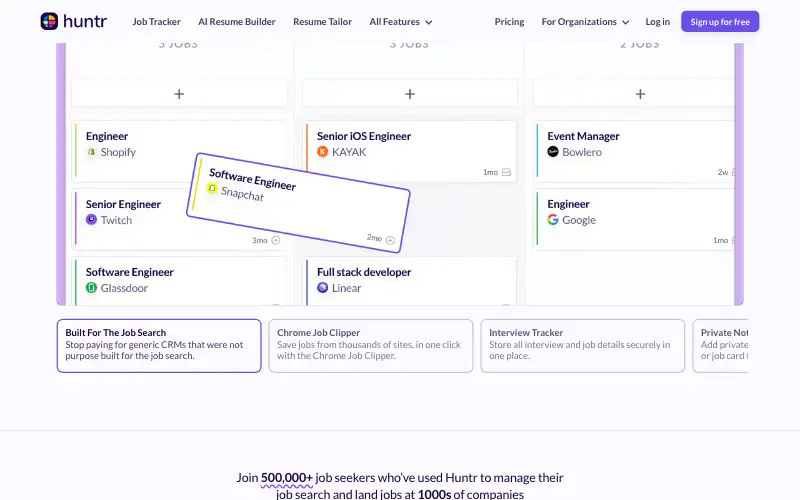The height and width of the screenshot is (500, 800).
Task: Click the Google company logo
Action: [x=553, y=220]
